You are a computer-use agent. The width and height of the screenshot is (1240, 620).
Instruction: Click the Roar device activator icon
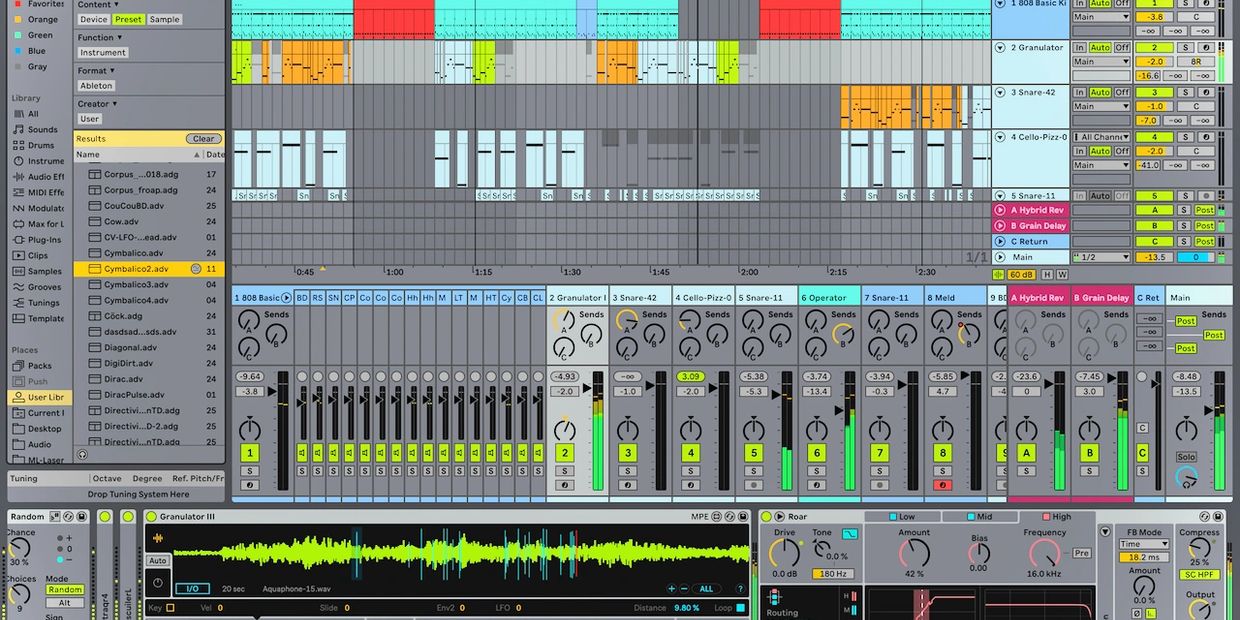coord(766,517)
